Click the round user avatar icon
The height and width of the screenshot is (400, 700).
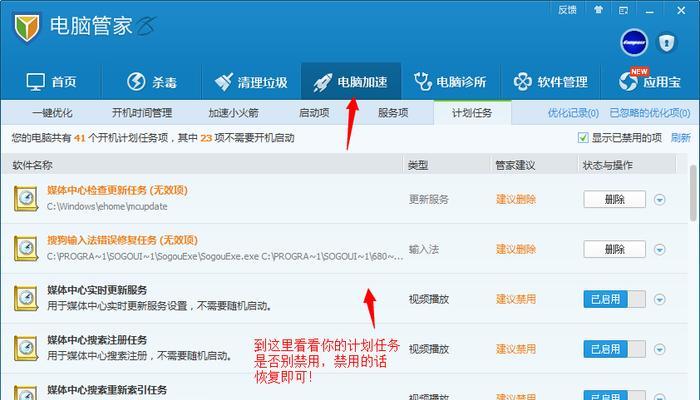(x=634, y=43)
